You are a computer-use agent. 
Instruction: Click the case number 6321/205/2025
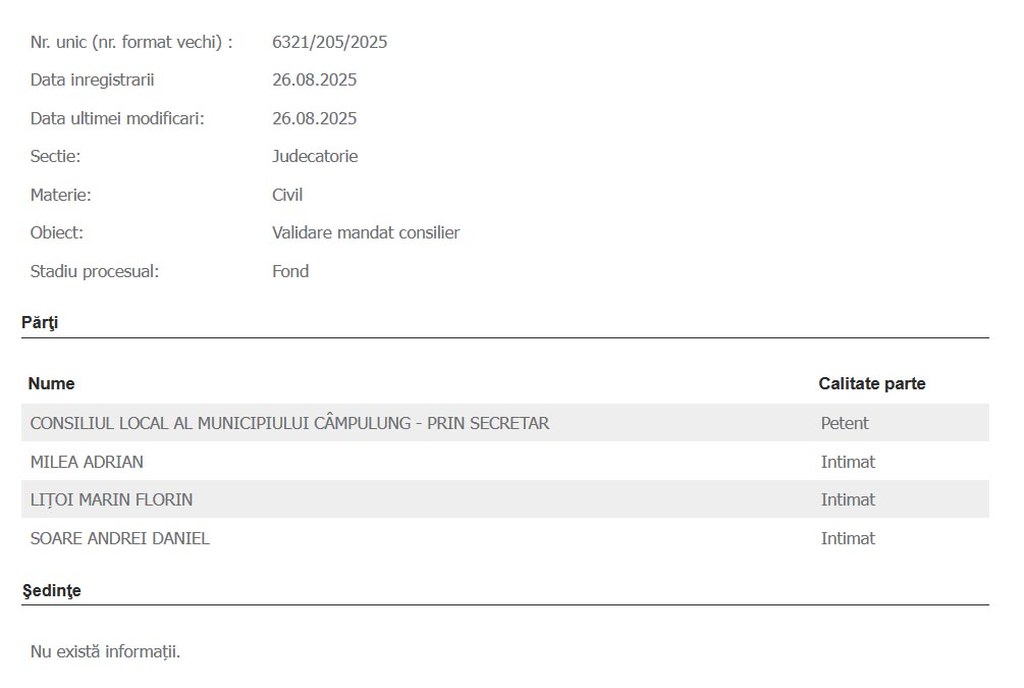329,42
